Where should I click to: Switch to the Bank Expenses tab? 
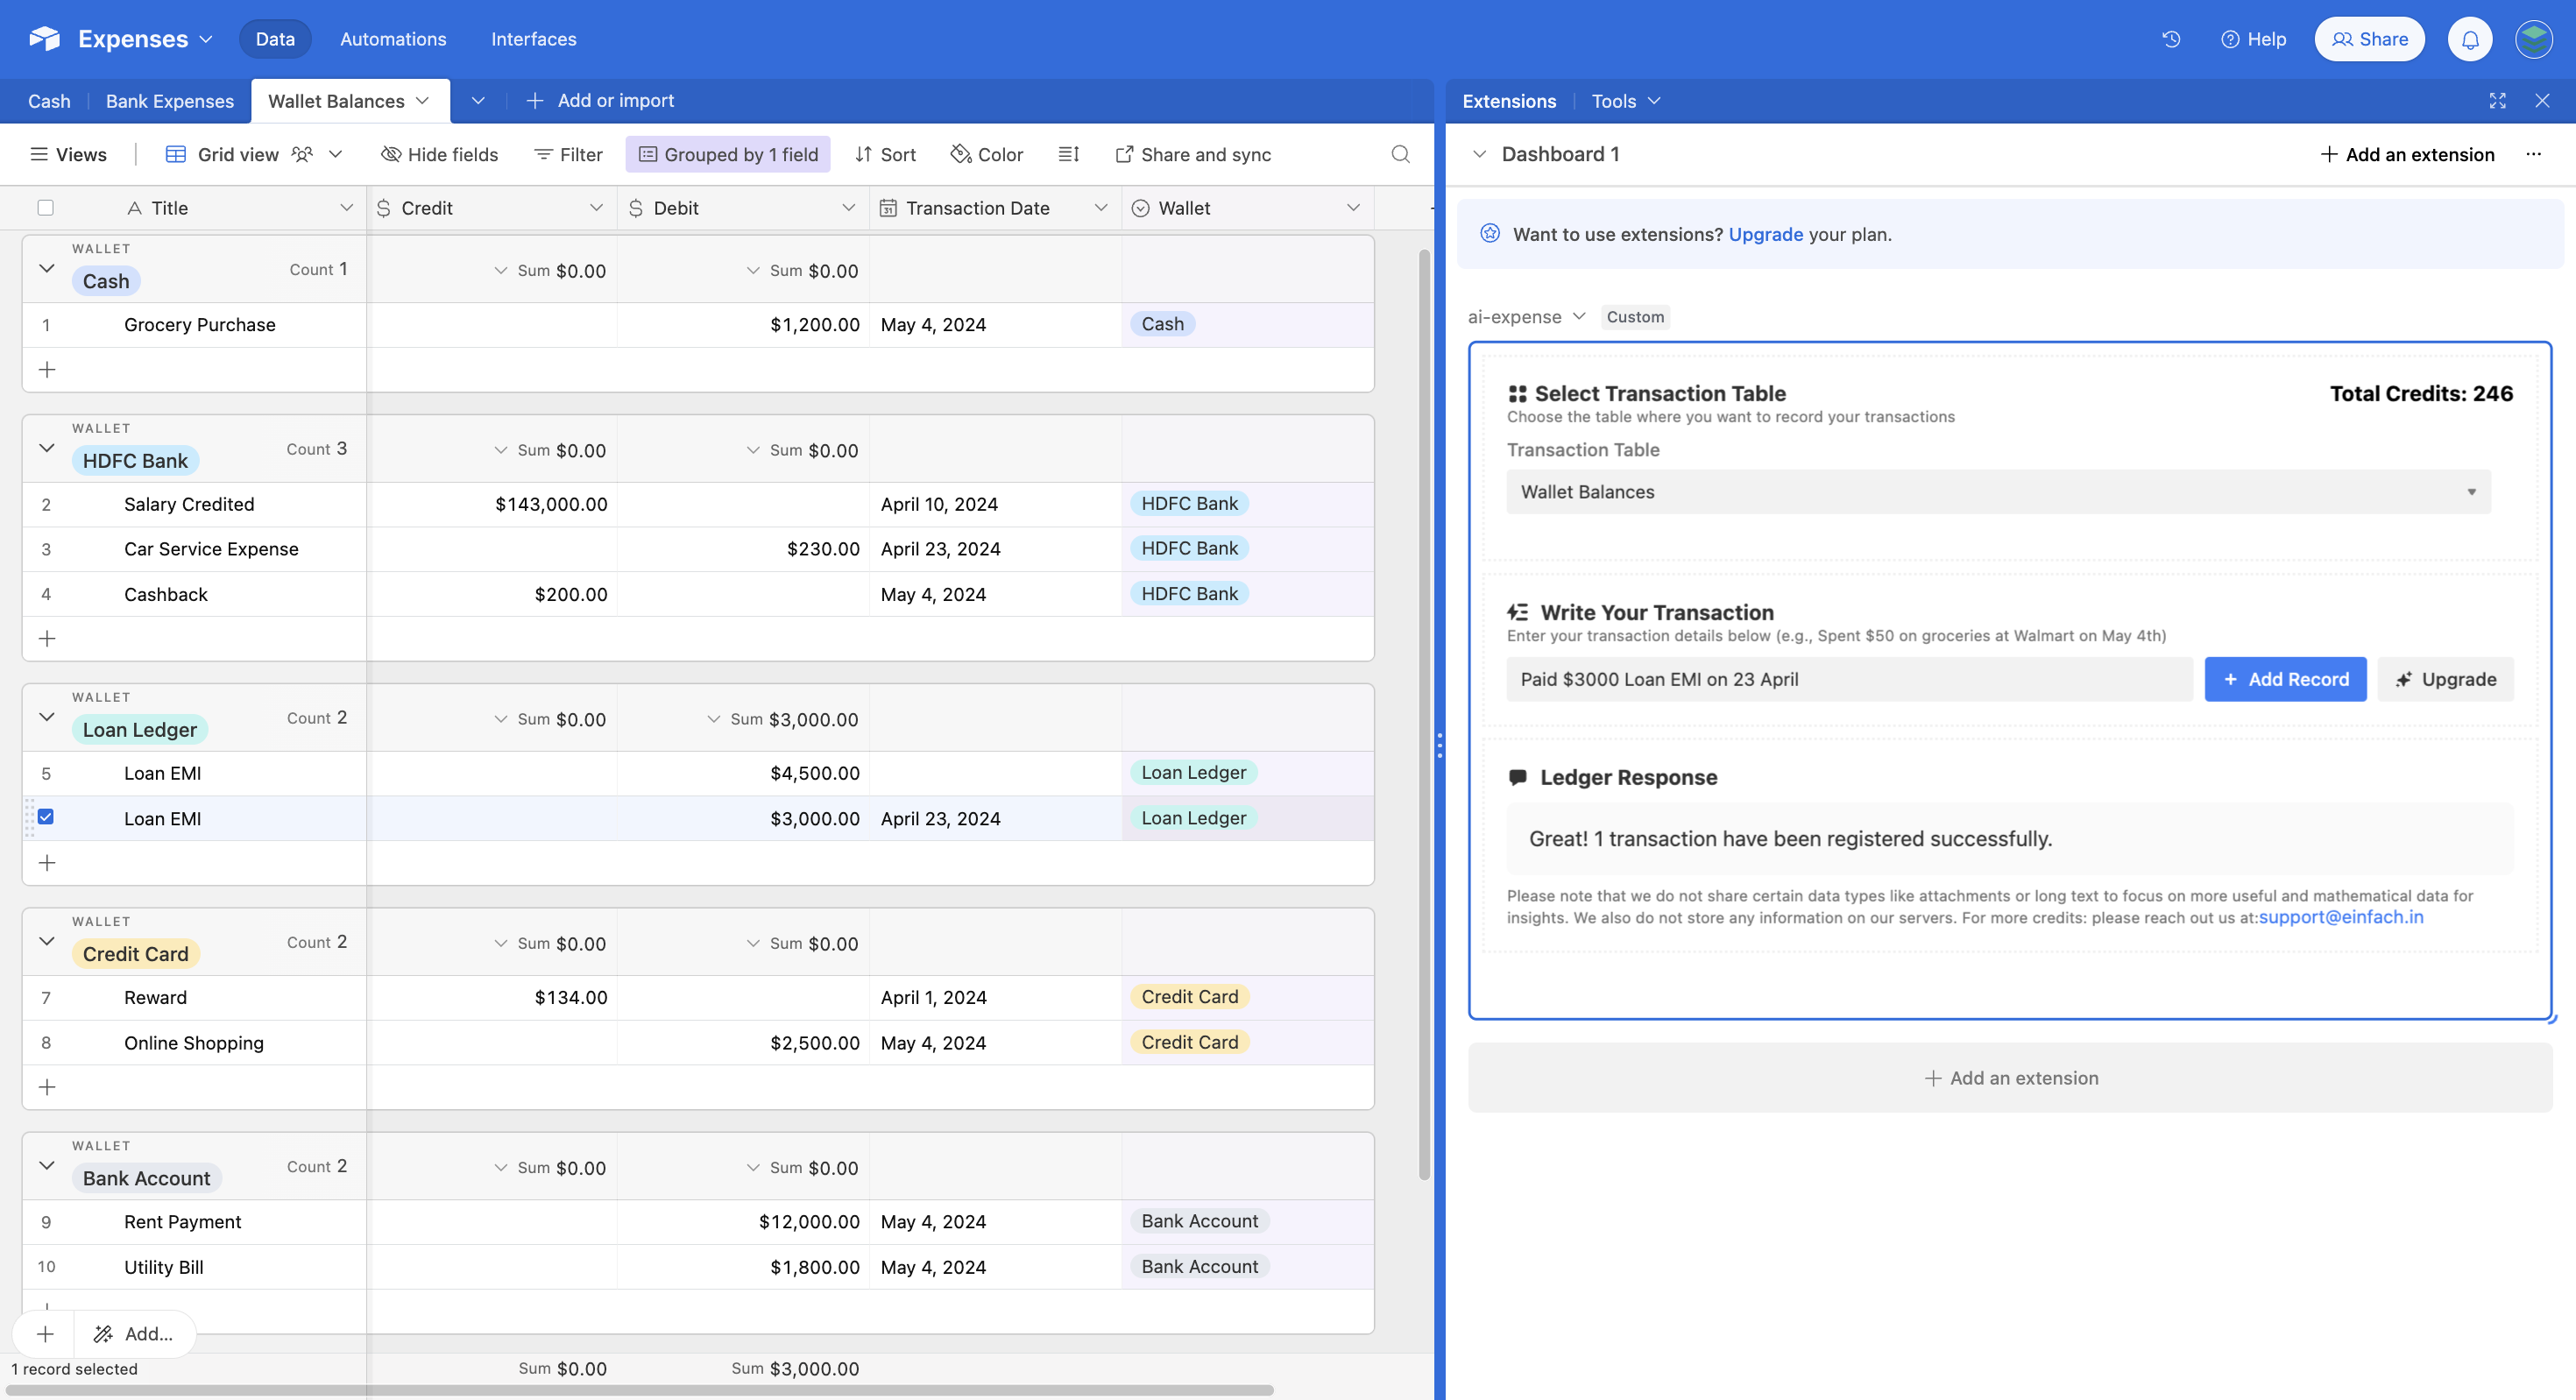[x=169, y=101]
